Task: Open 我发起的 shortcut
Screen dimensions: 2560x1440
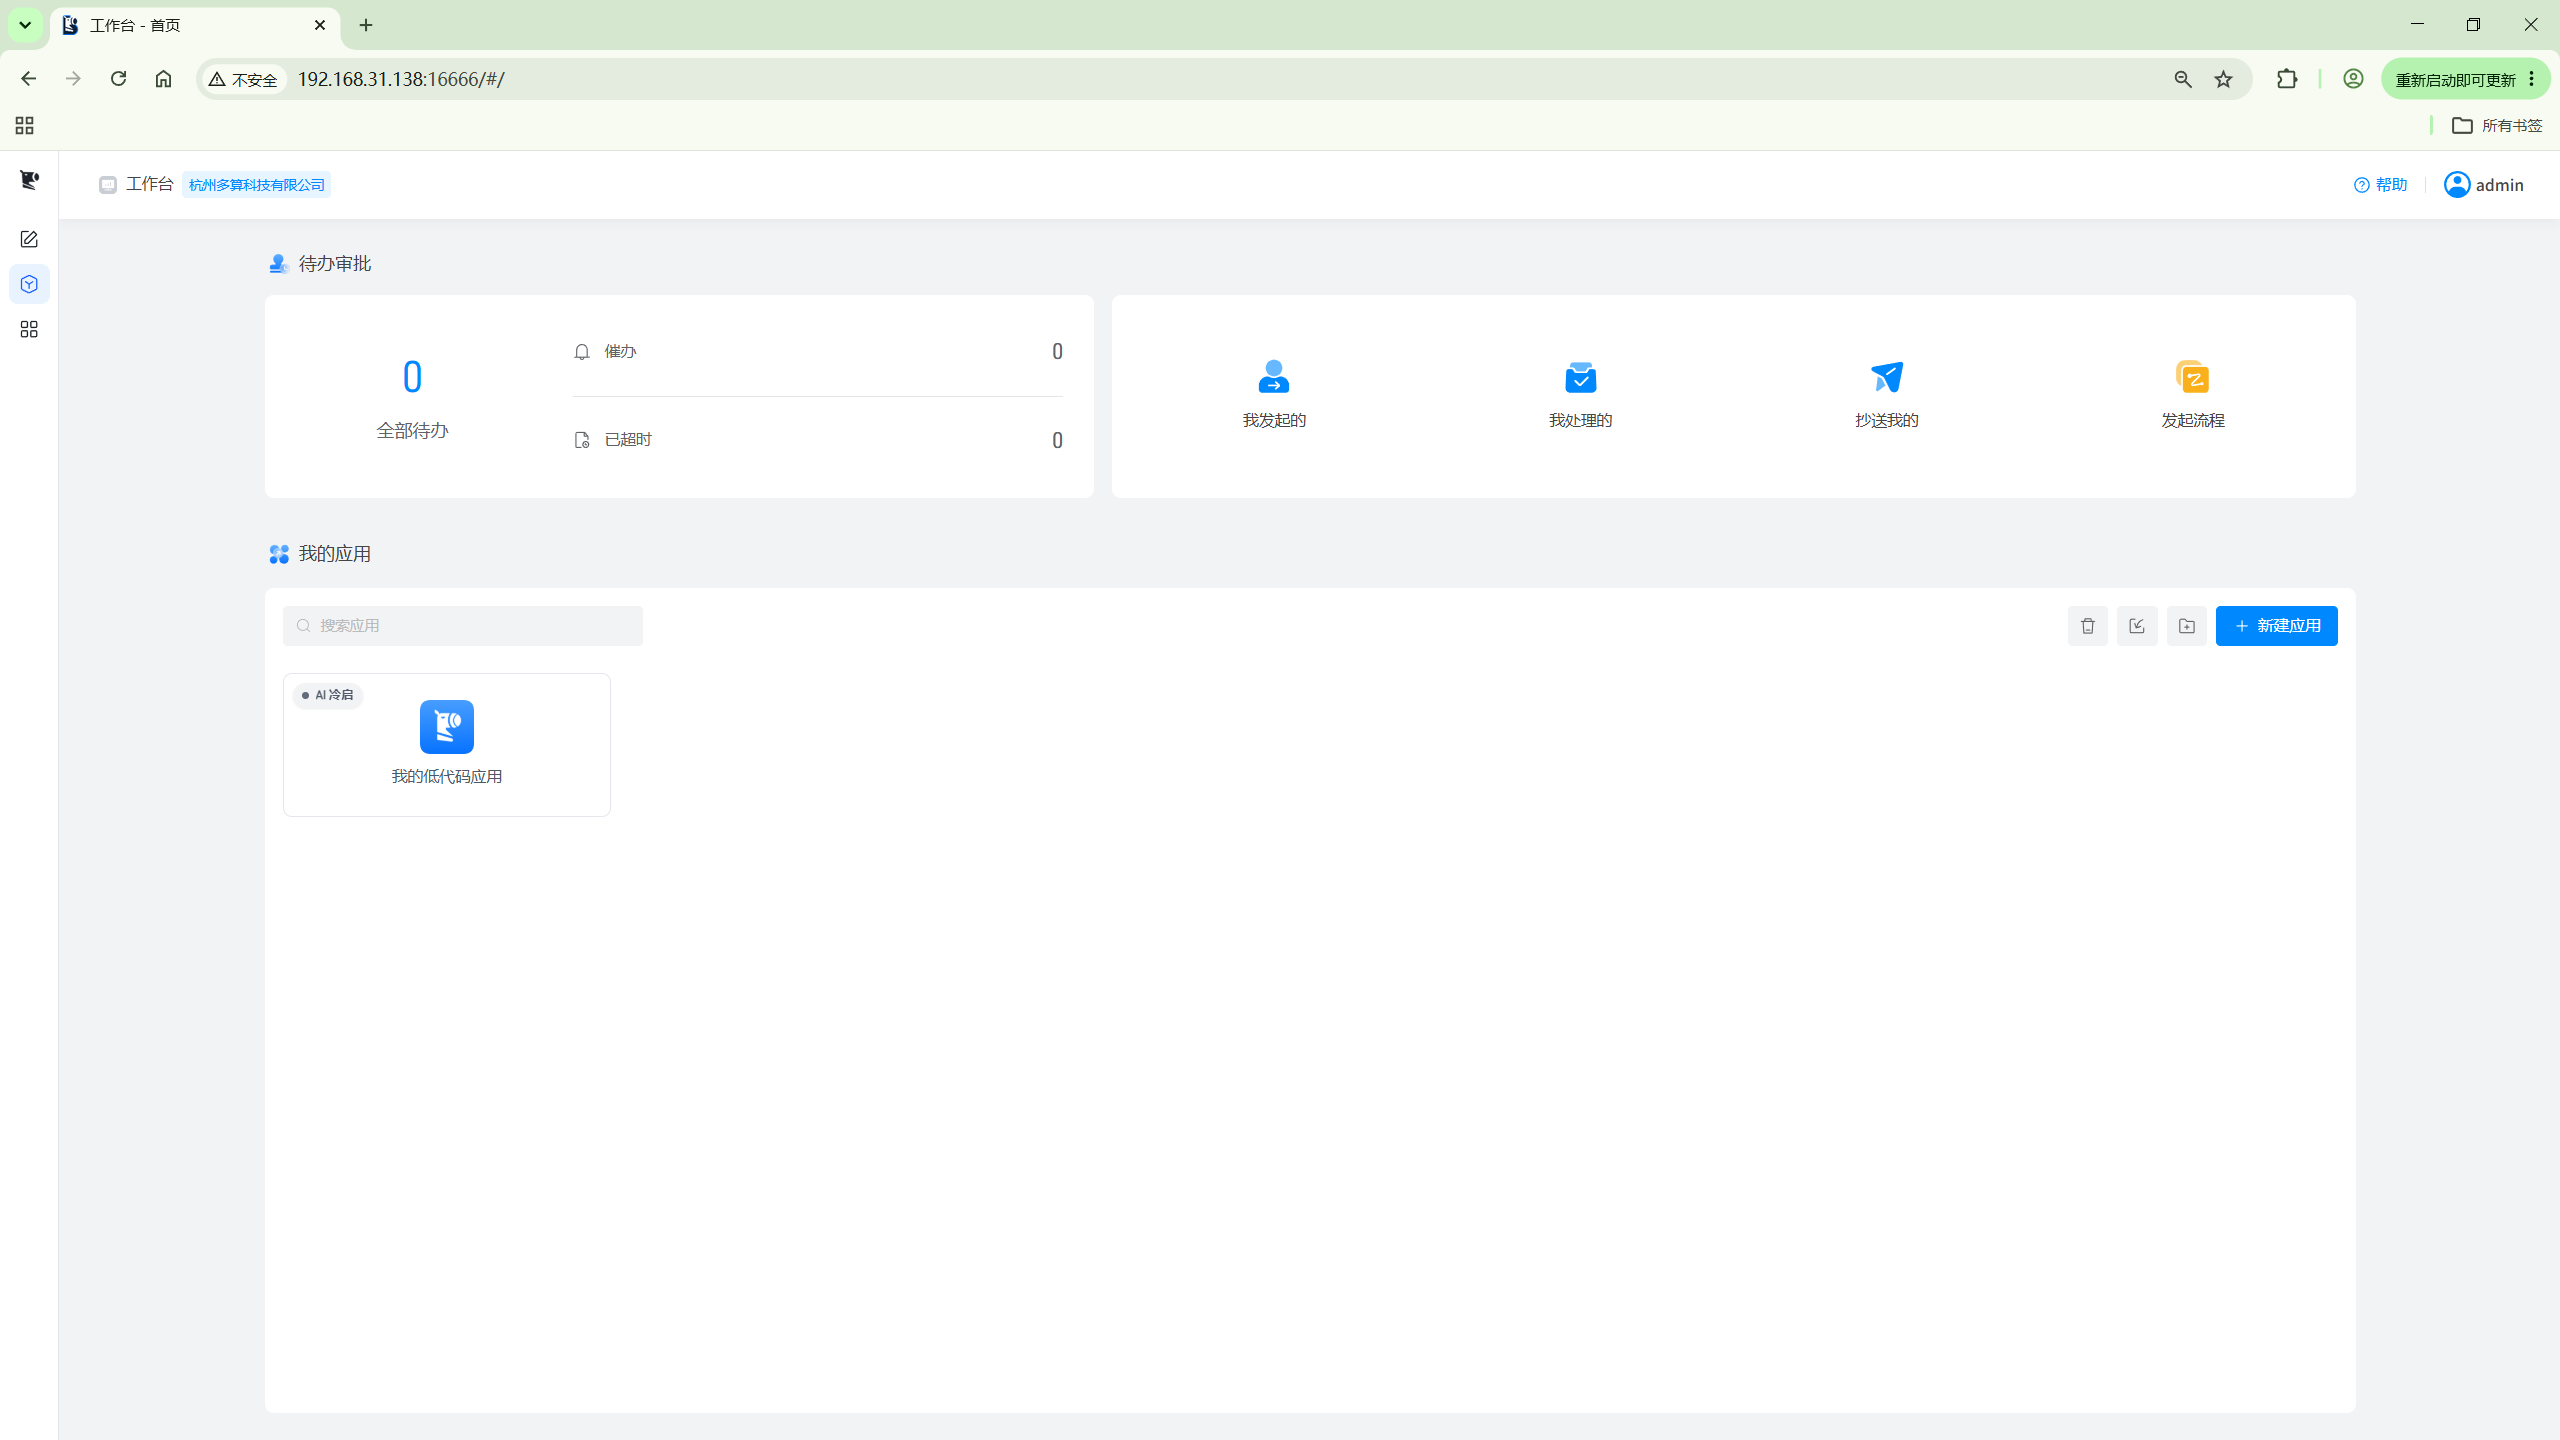Action: click(1274, 394)
